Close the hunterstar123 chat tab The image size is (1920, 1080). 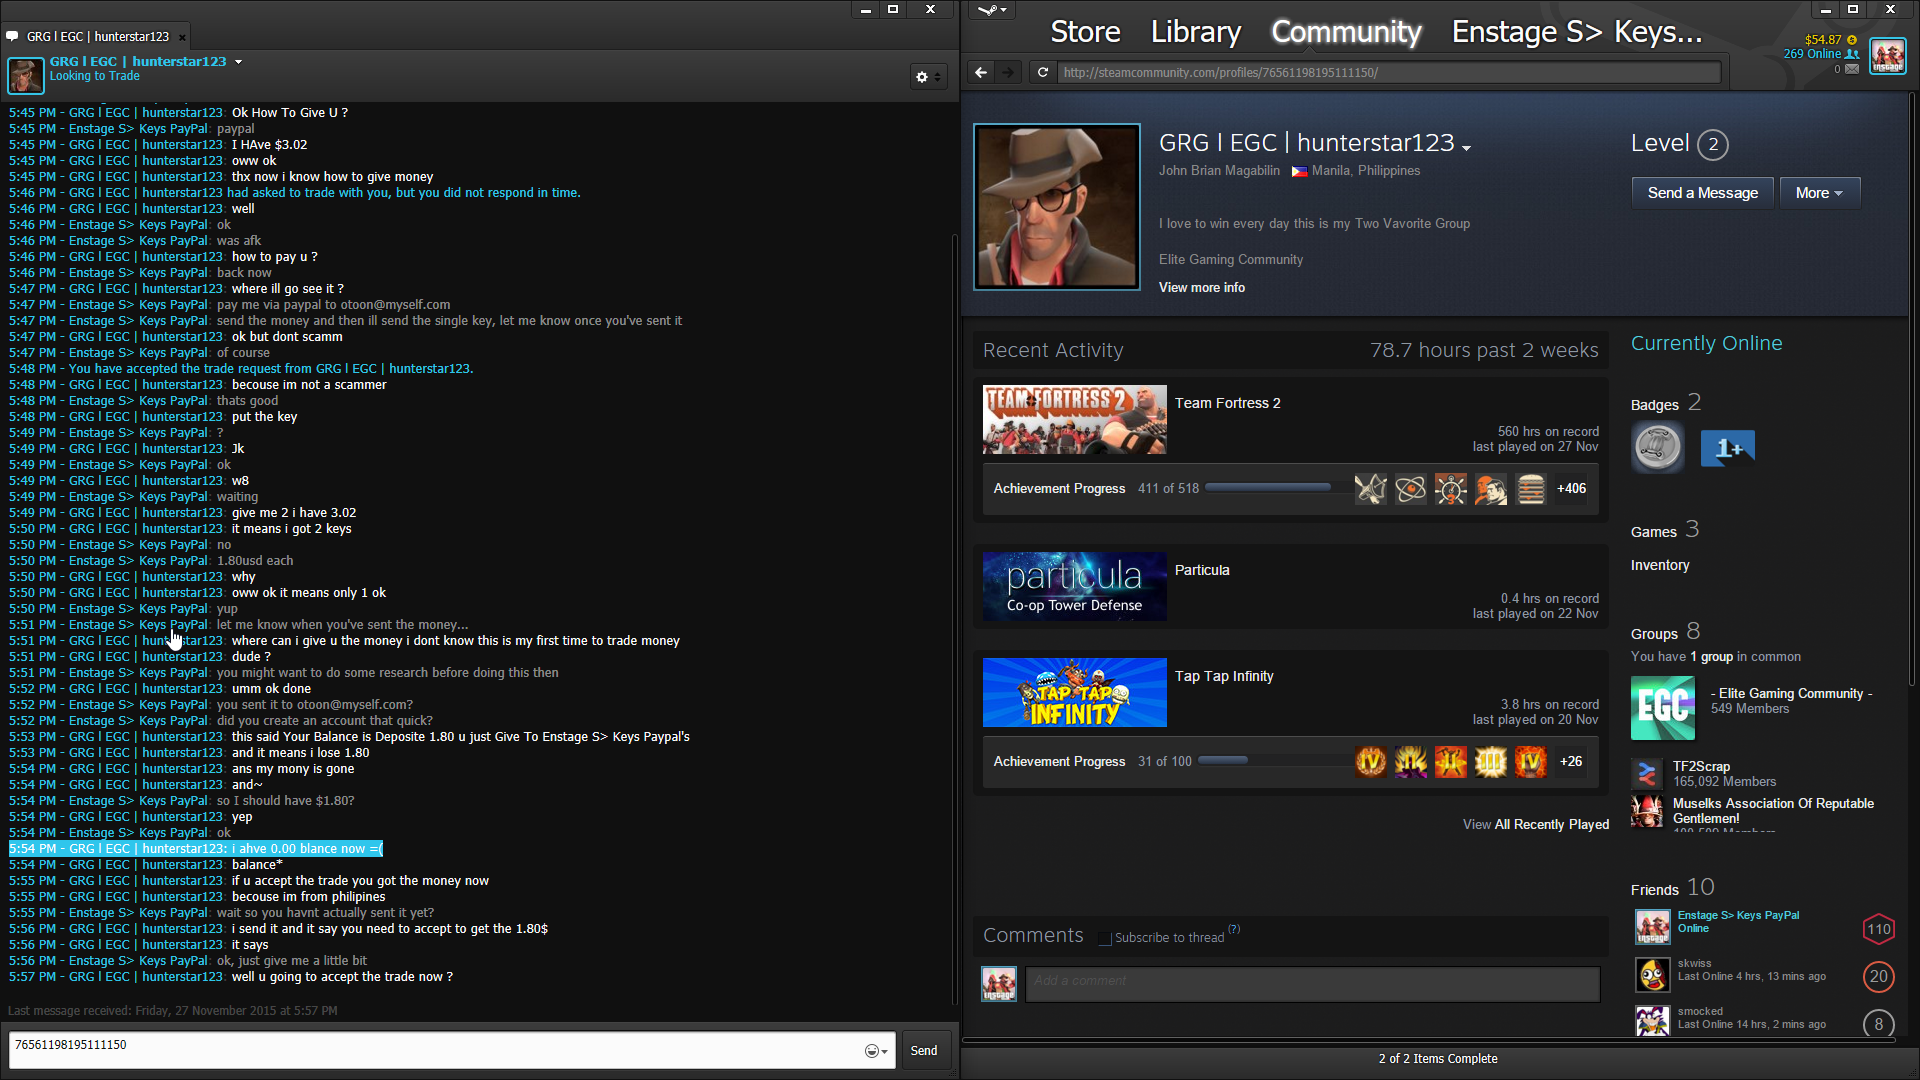[182, 38]
